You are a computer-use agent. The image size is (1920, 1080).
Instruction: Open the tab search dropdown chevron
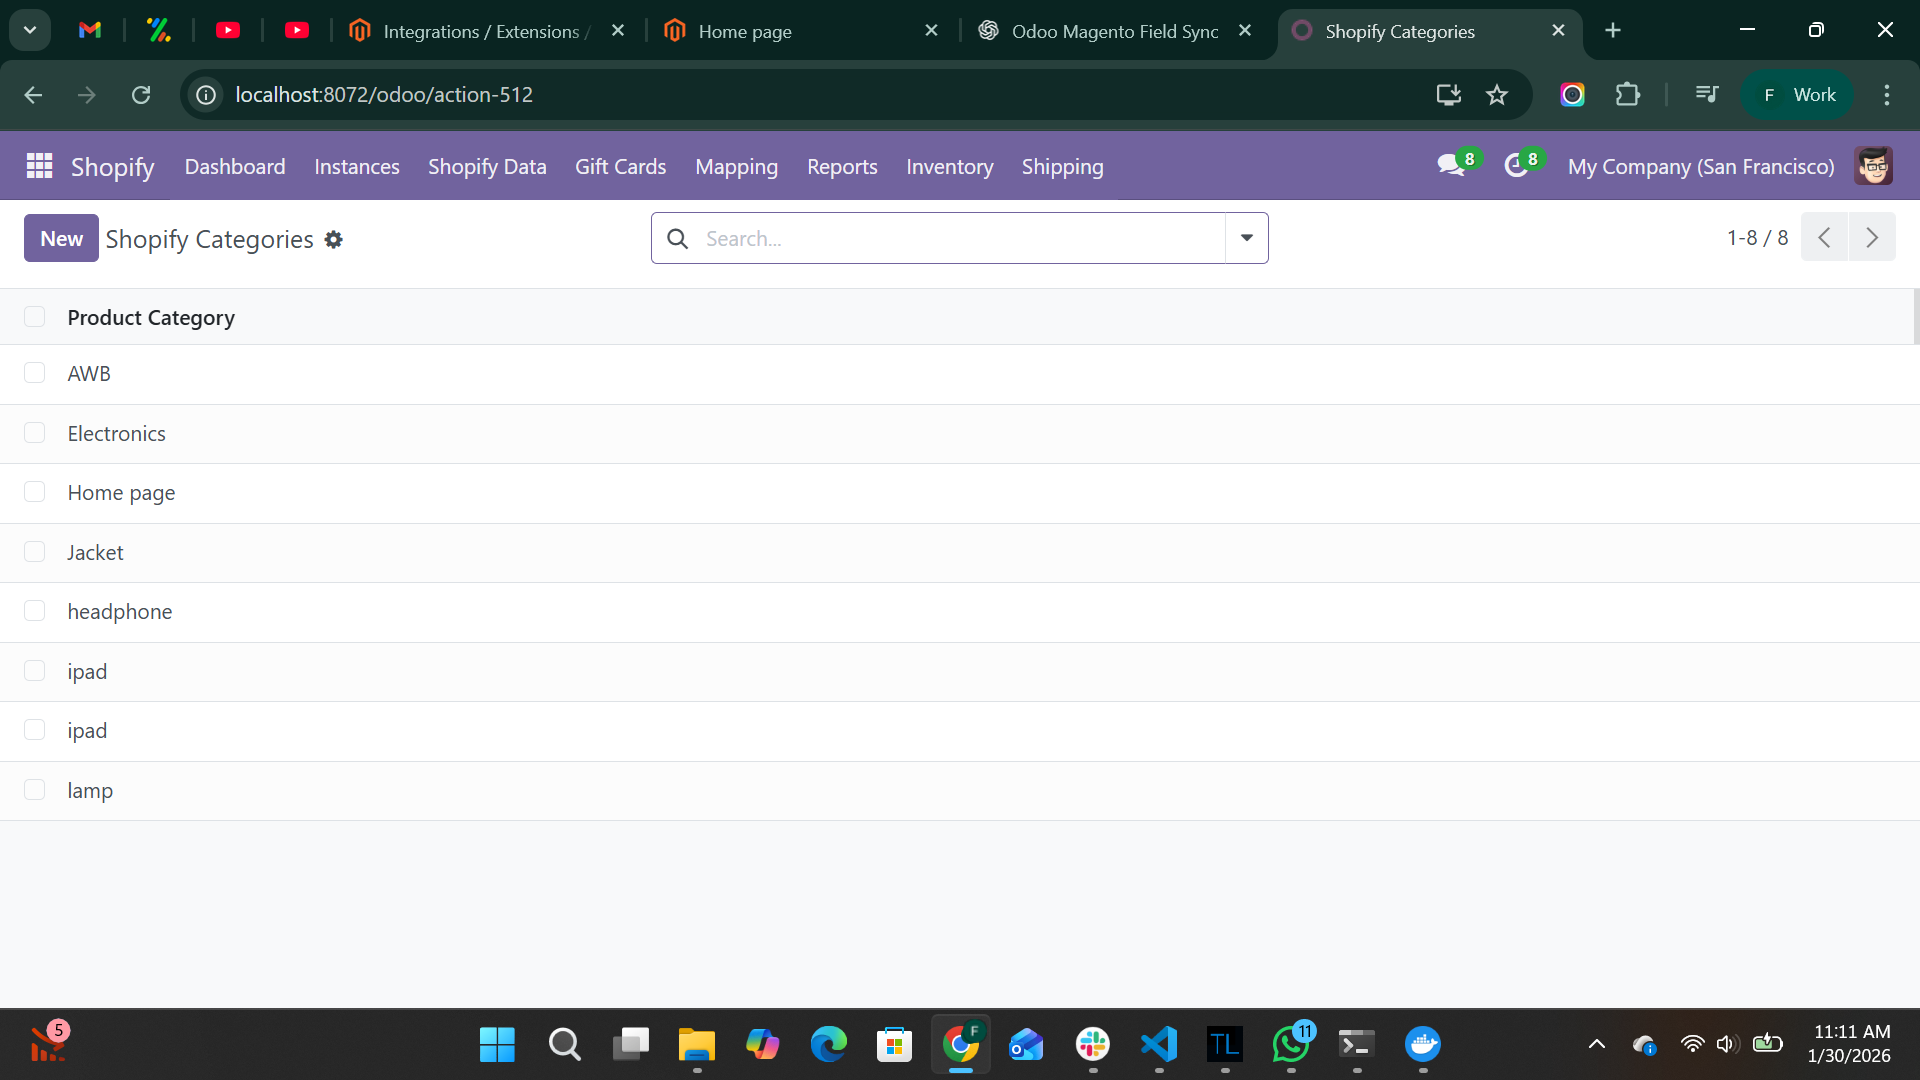[30, 31]
